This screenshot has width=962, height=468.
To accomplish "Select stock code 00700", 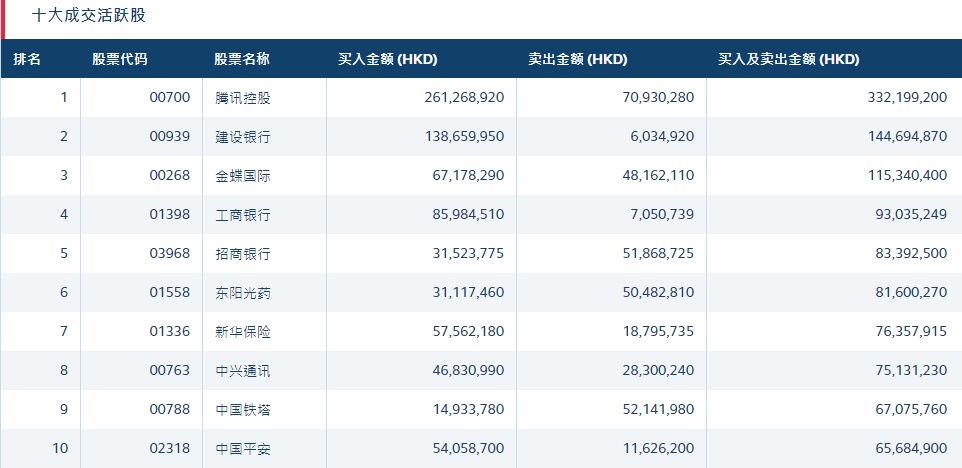I will [x=170, y=97].
